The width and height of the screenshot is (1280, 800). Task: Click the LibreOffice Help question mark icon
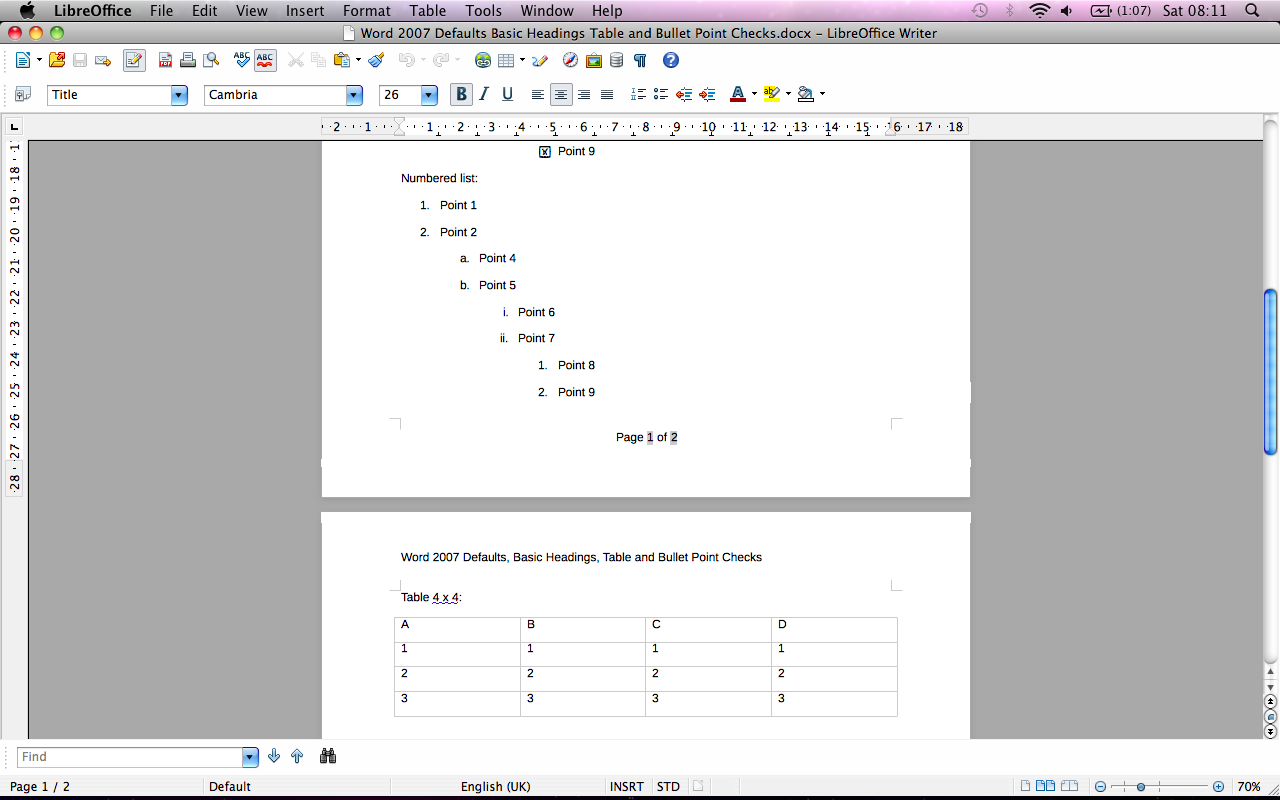[x=671, y=61]
